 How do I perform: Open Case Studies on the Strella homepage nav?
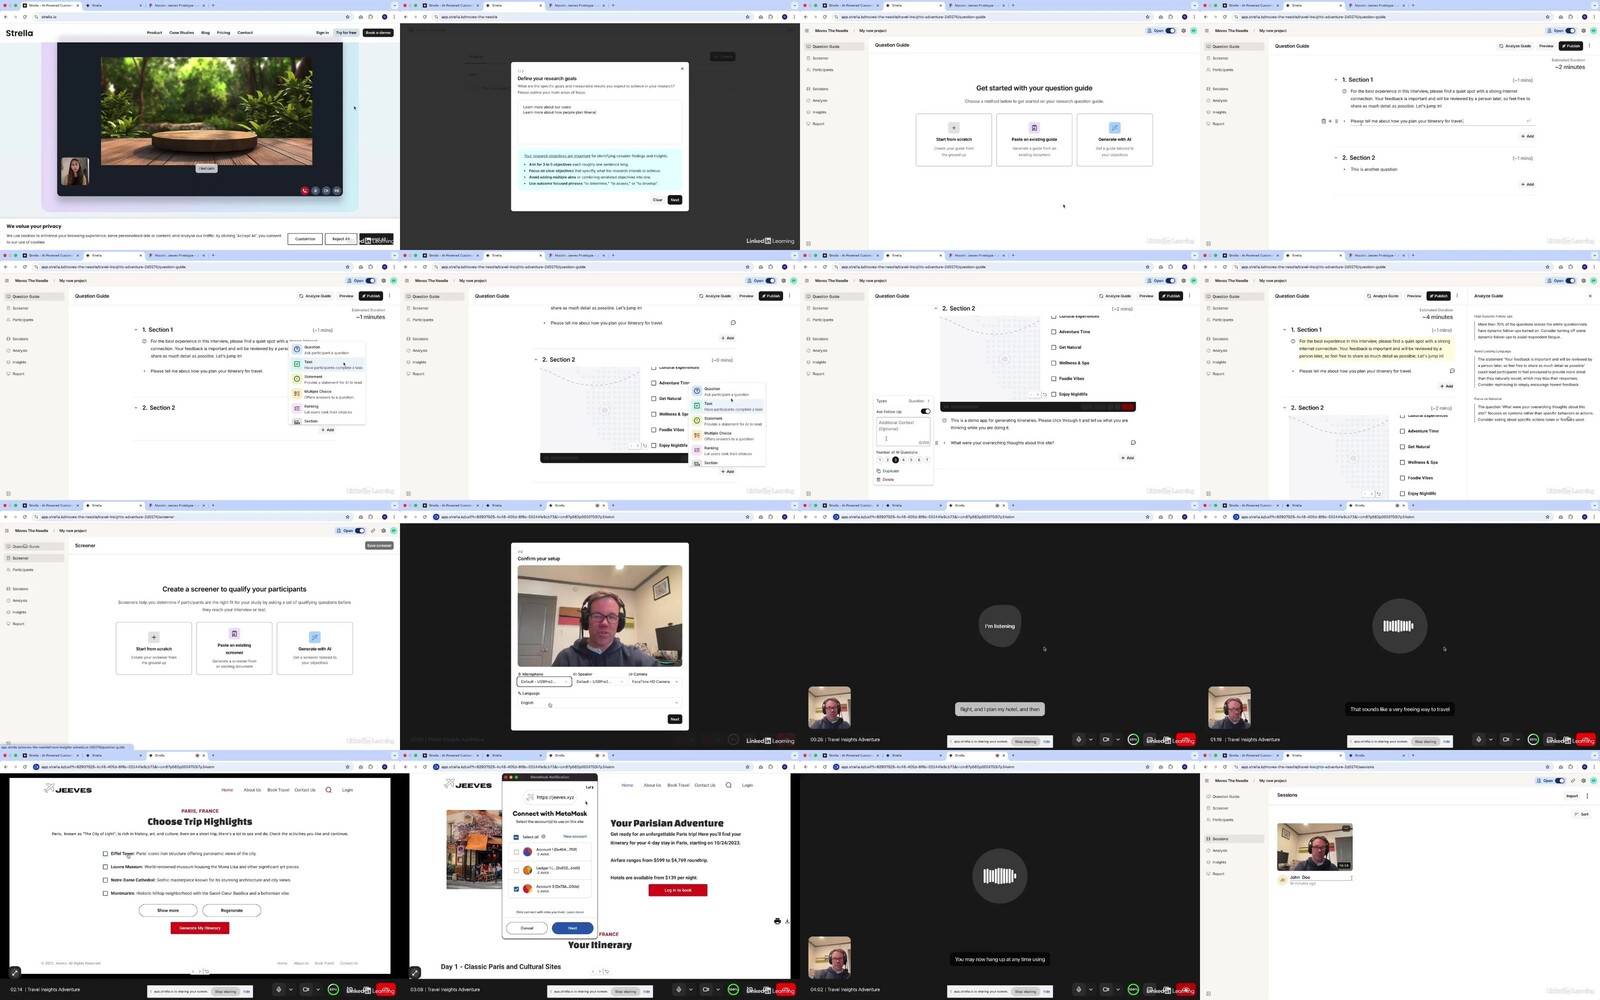tap(181, 33)
